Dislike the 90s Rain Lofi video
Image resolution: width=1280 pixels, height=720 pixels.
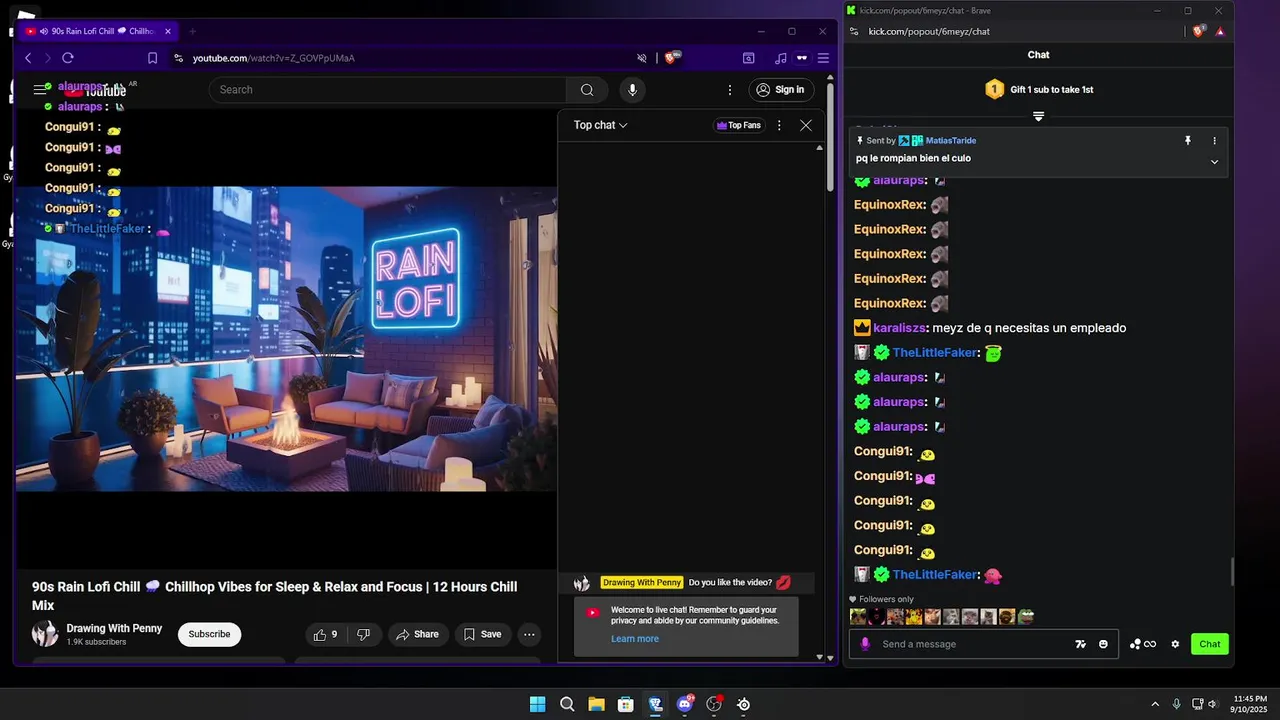[363, 634]
